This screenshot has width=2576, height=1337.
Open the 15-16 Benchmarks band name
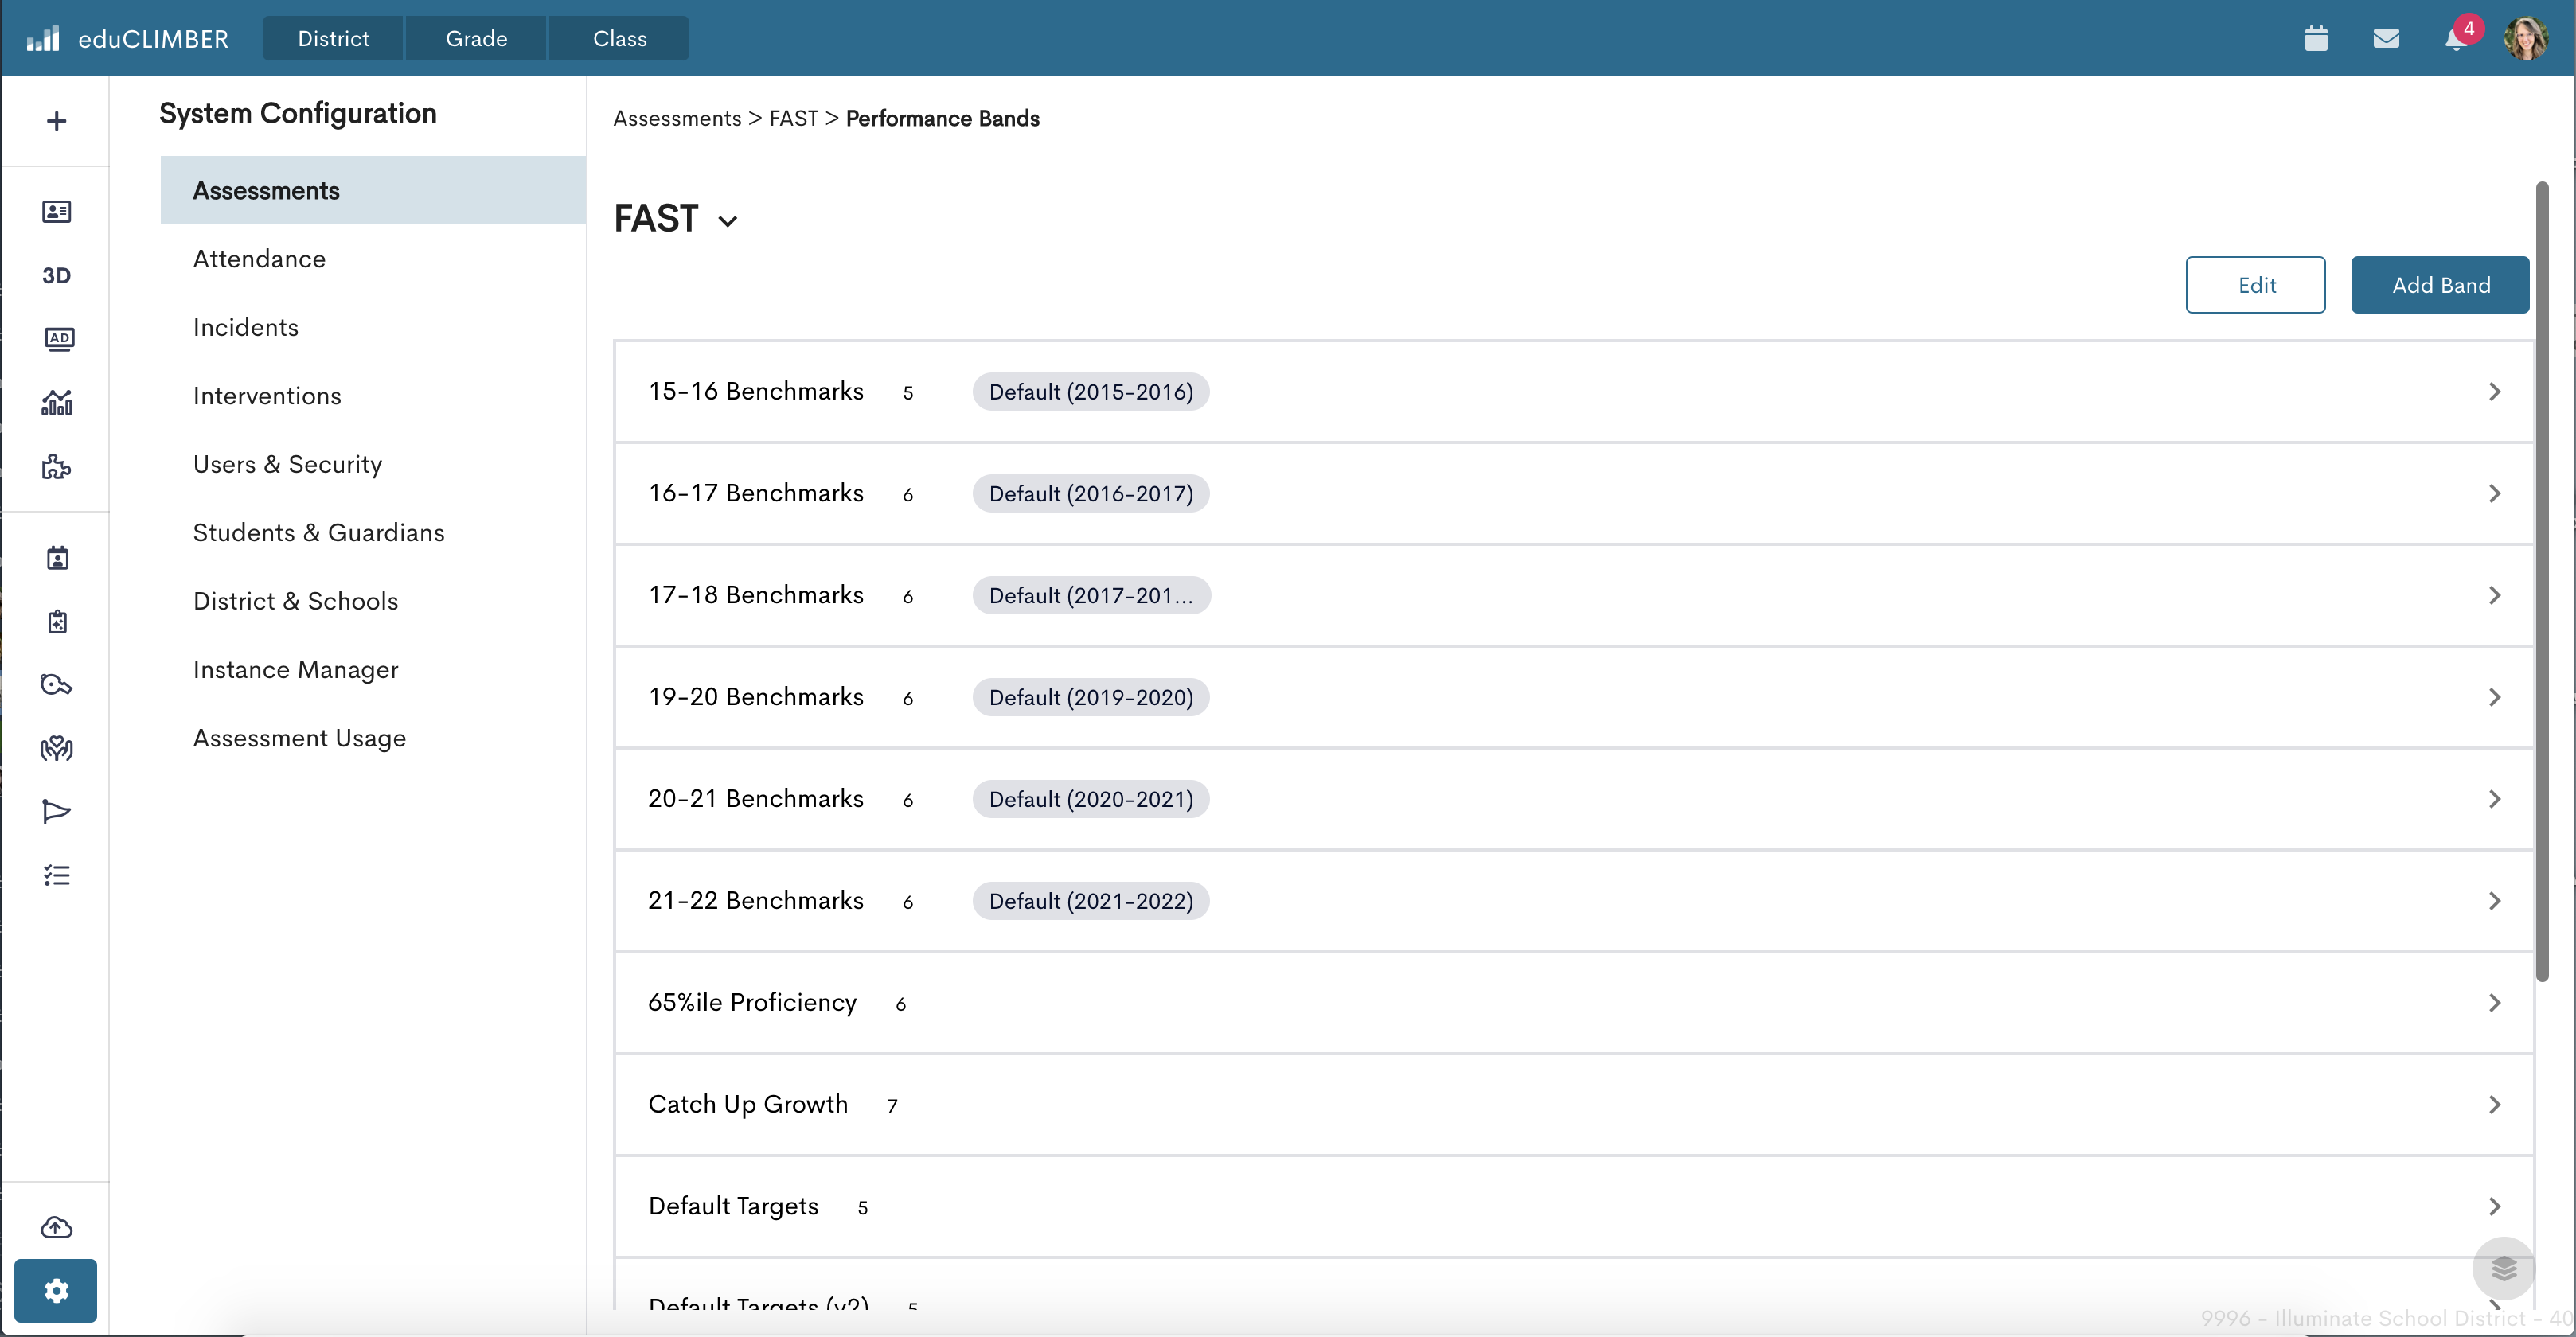(x=755, y=391)
